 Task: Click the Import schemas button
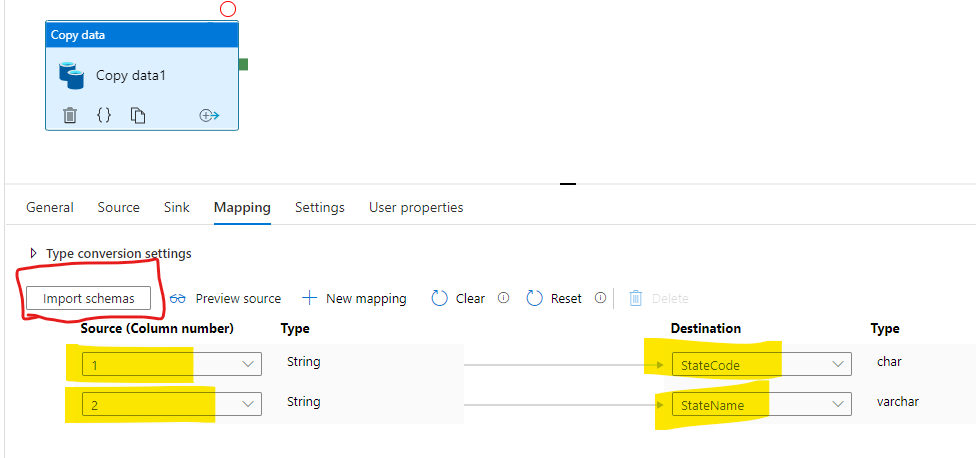click(x=89, y=298)
